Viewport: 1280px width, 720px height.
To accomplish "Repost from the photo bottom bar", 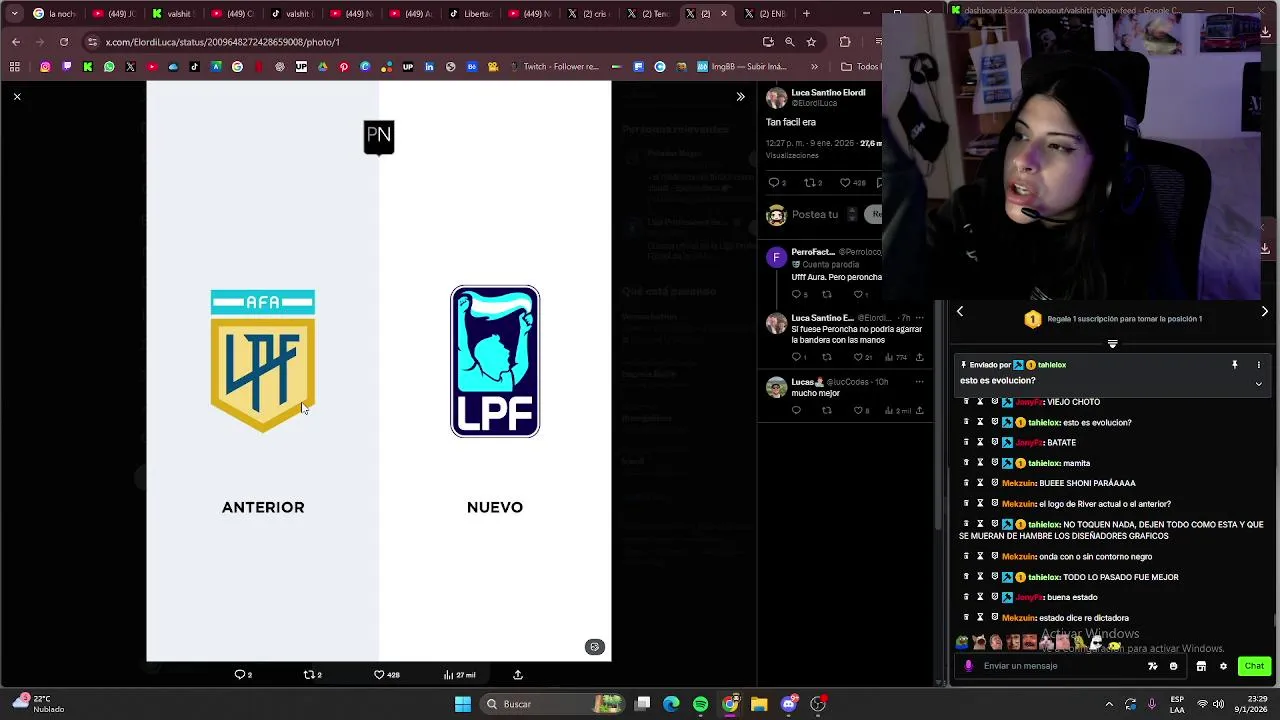I will 313,675.
